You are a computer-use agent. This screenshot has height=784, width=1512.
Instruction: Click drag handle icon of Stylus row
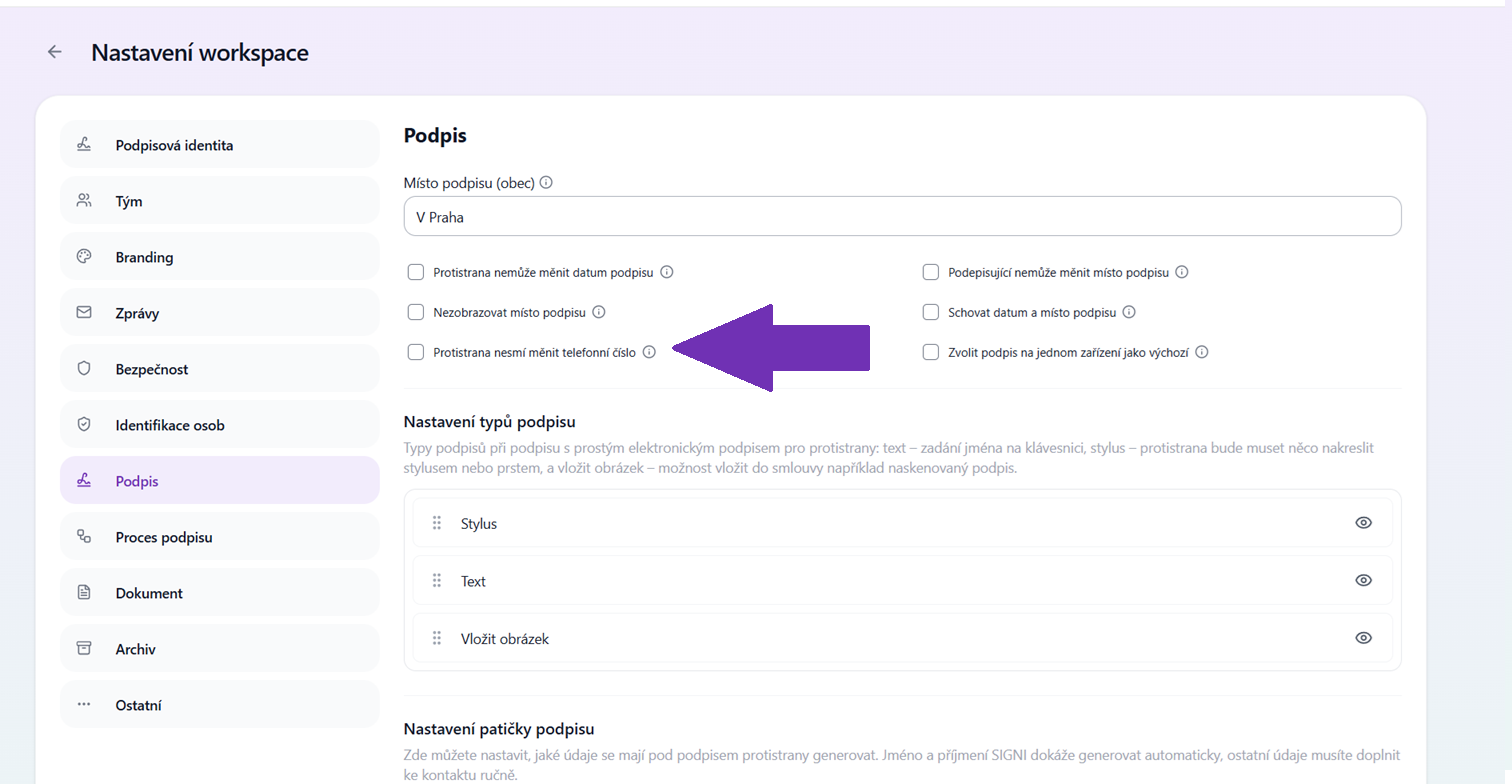pos(437,523)
